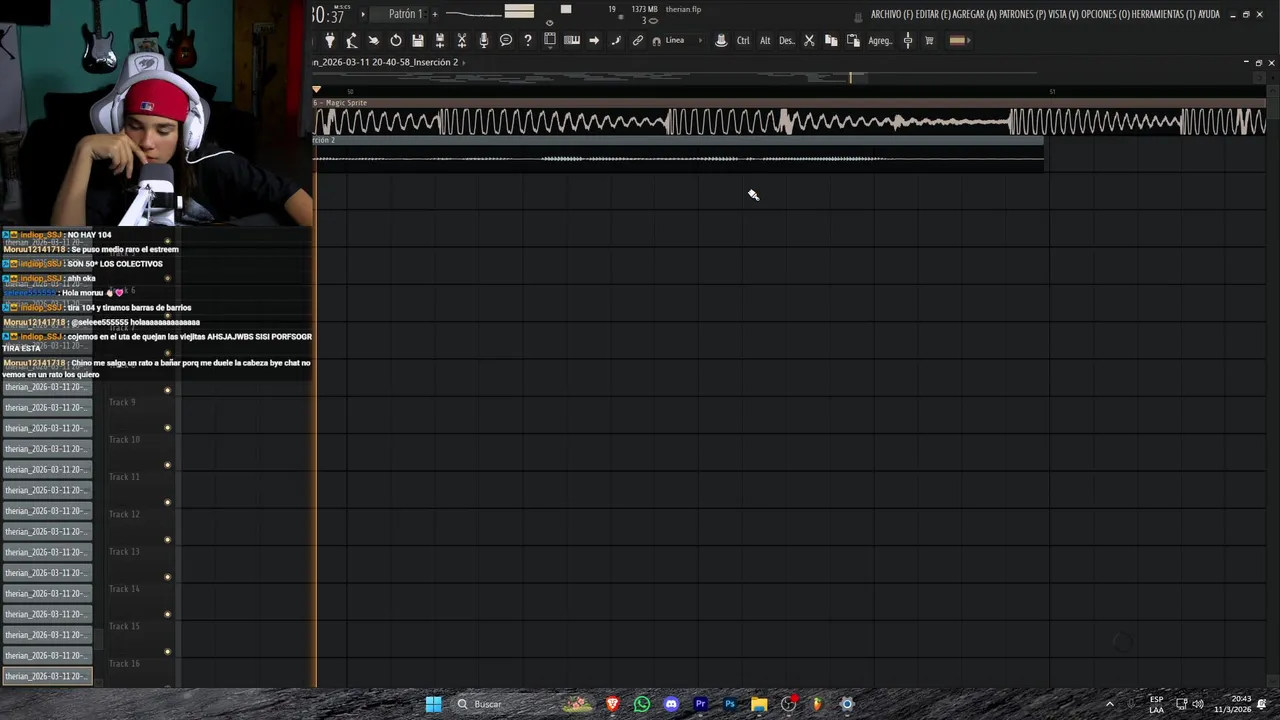Image resolution: width=1280 pixels, height=720 pixels.
Task: Click the Cut scissors icon near Des.
Action: click(x=809, y=40)
